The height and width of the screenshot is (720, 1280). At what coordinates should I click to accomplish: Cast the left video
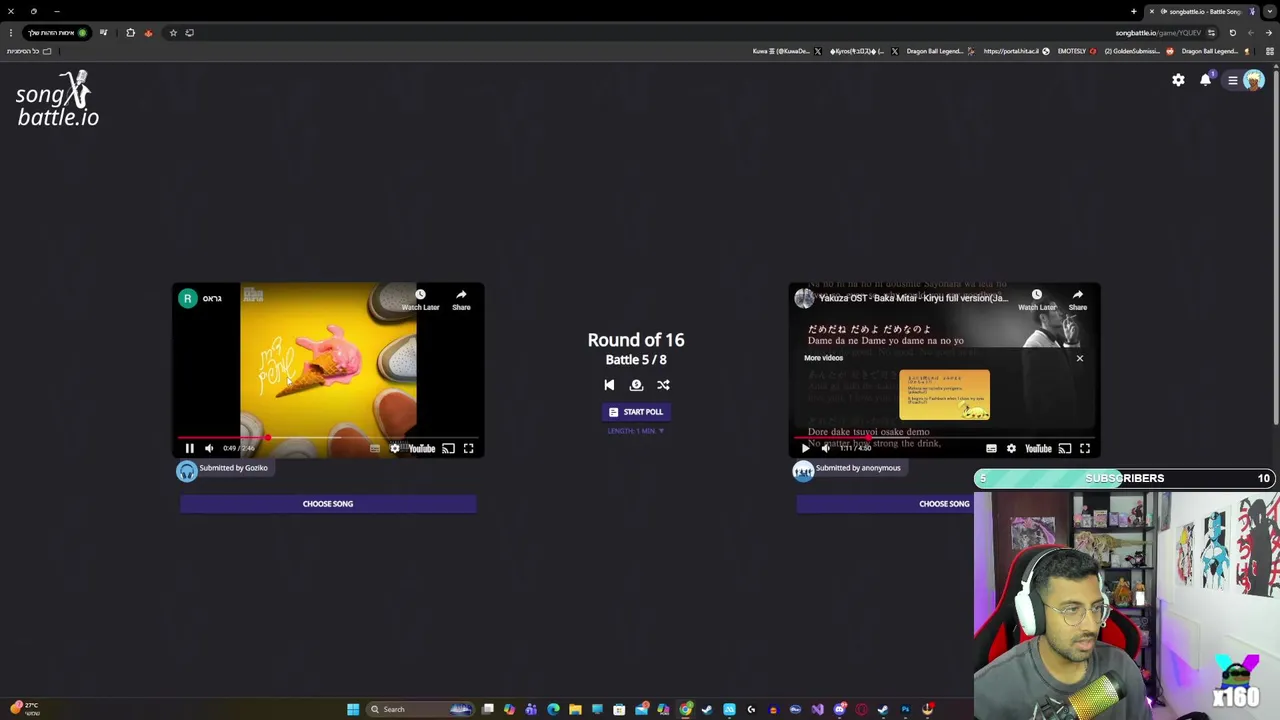point(449,449)
